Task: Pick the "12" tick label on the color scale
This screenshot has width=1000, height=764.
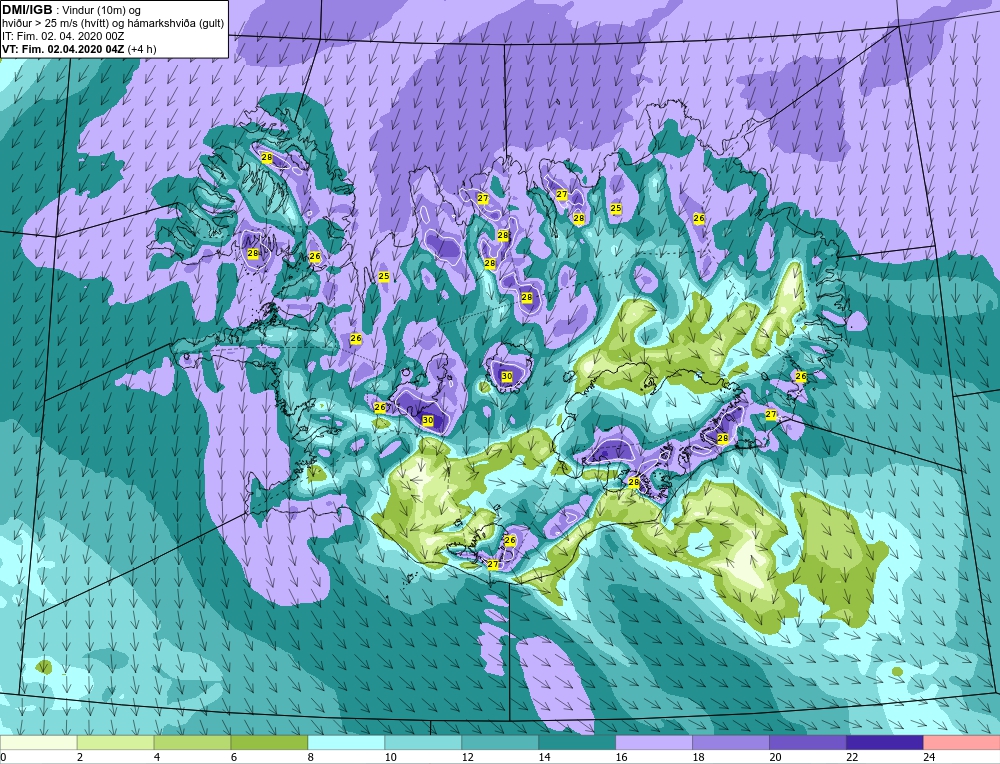Action: coord(467,757)
